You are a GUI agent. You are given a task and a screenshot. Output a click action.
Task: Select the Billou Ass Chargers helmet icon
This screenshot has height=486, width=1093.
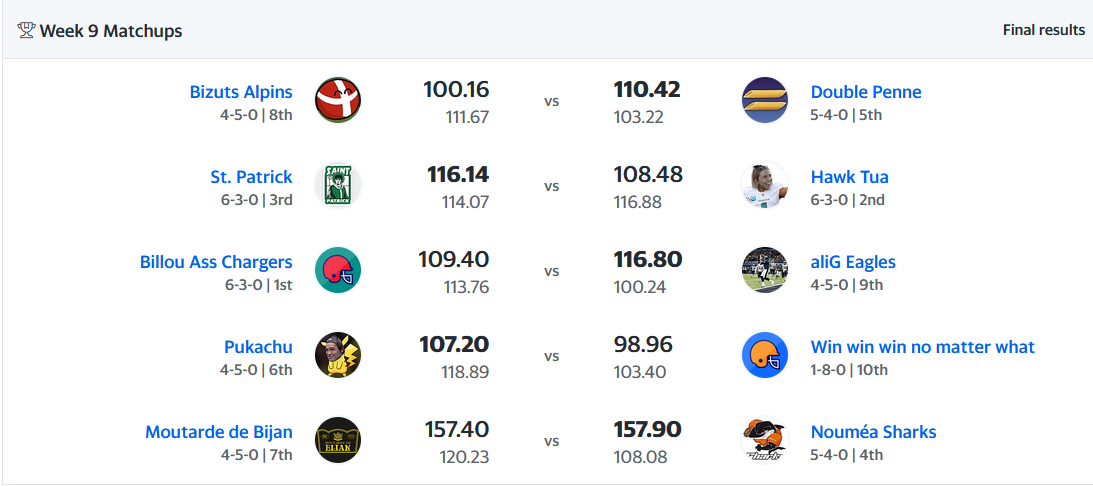pos(338,270)
